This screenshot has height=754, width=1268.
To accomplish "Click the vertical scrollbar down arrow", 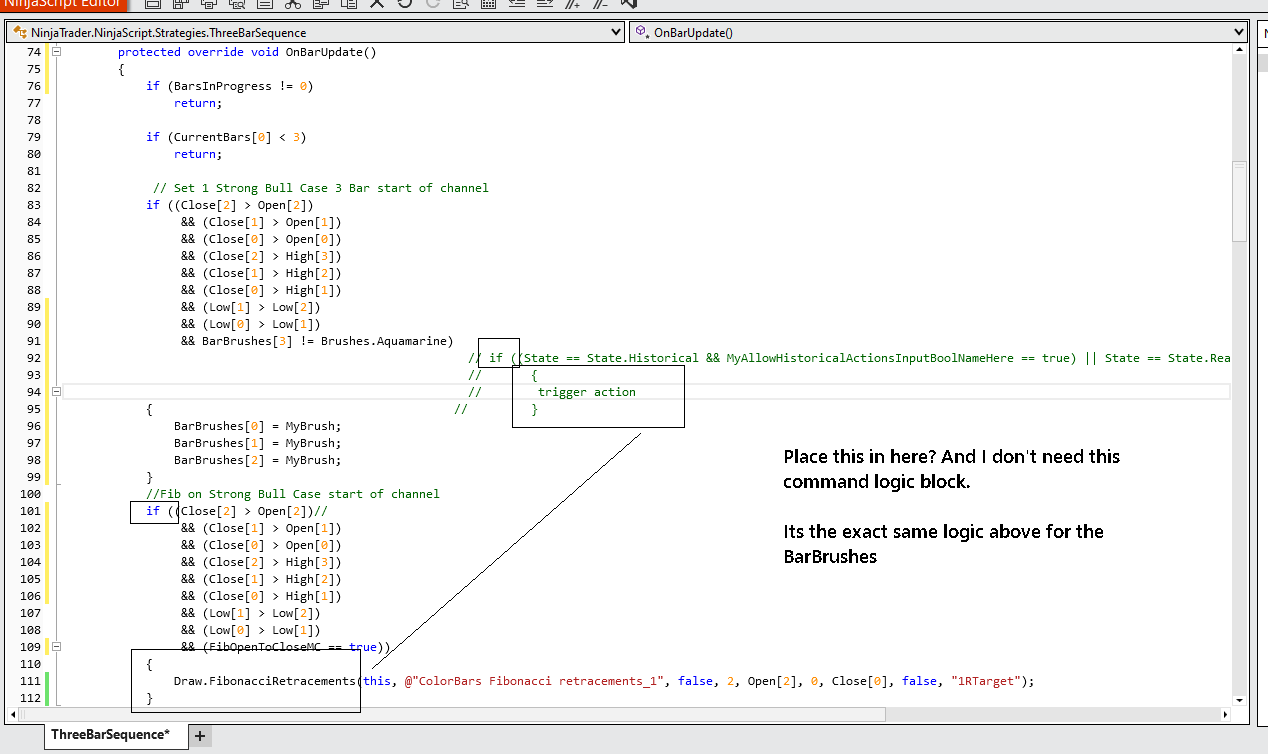I will pyautogui.click(x=1239, y=700).
